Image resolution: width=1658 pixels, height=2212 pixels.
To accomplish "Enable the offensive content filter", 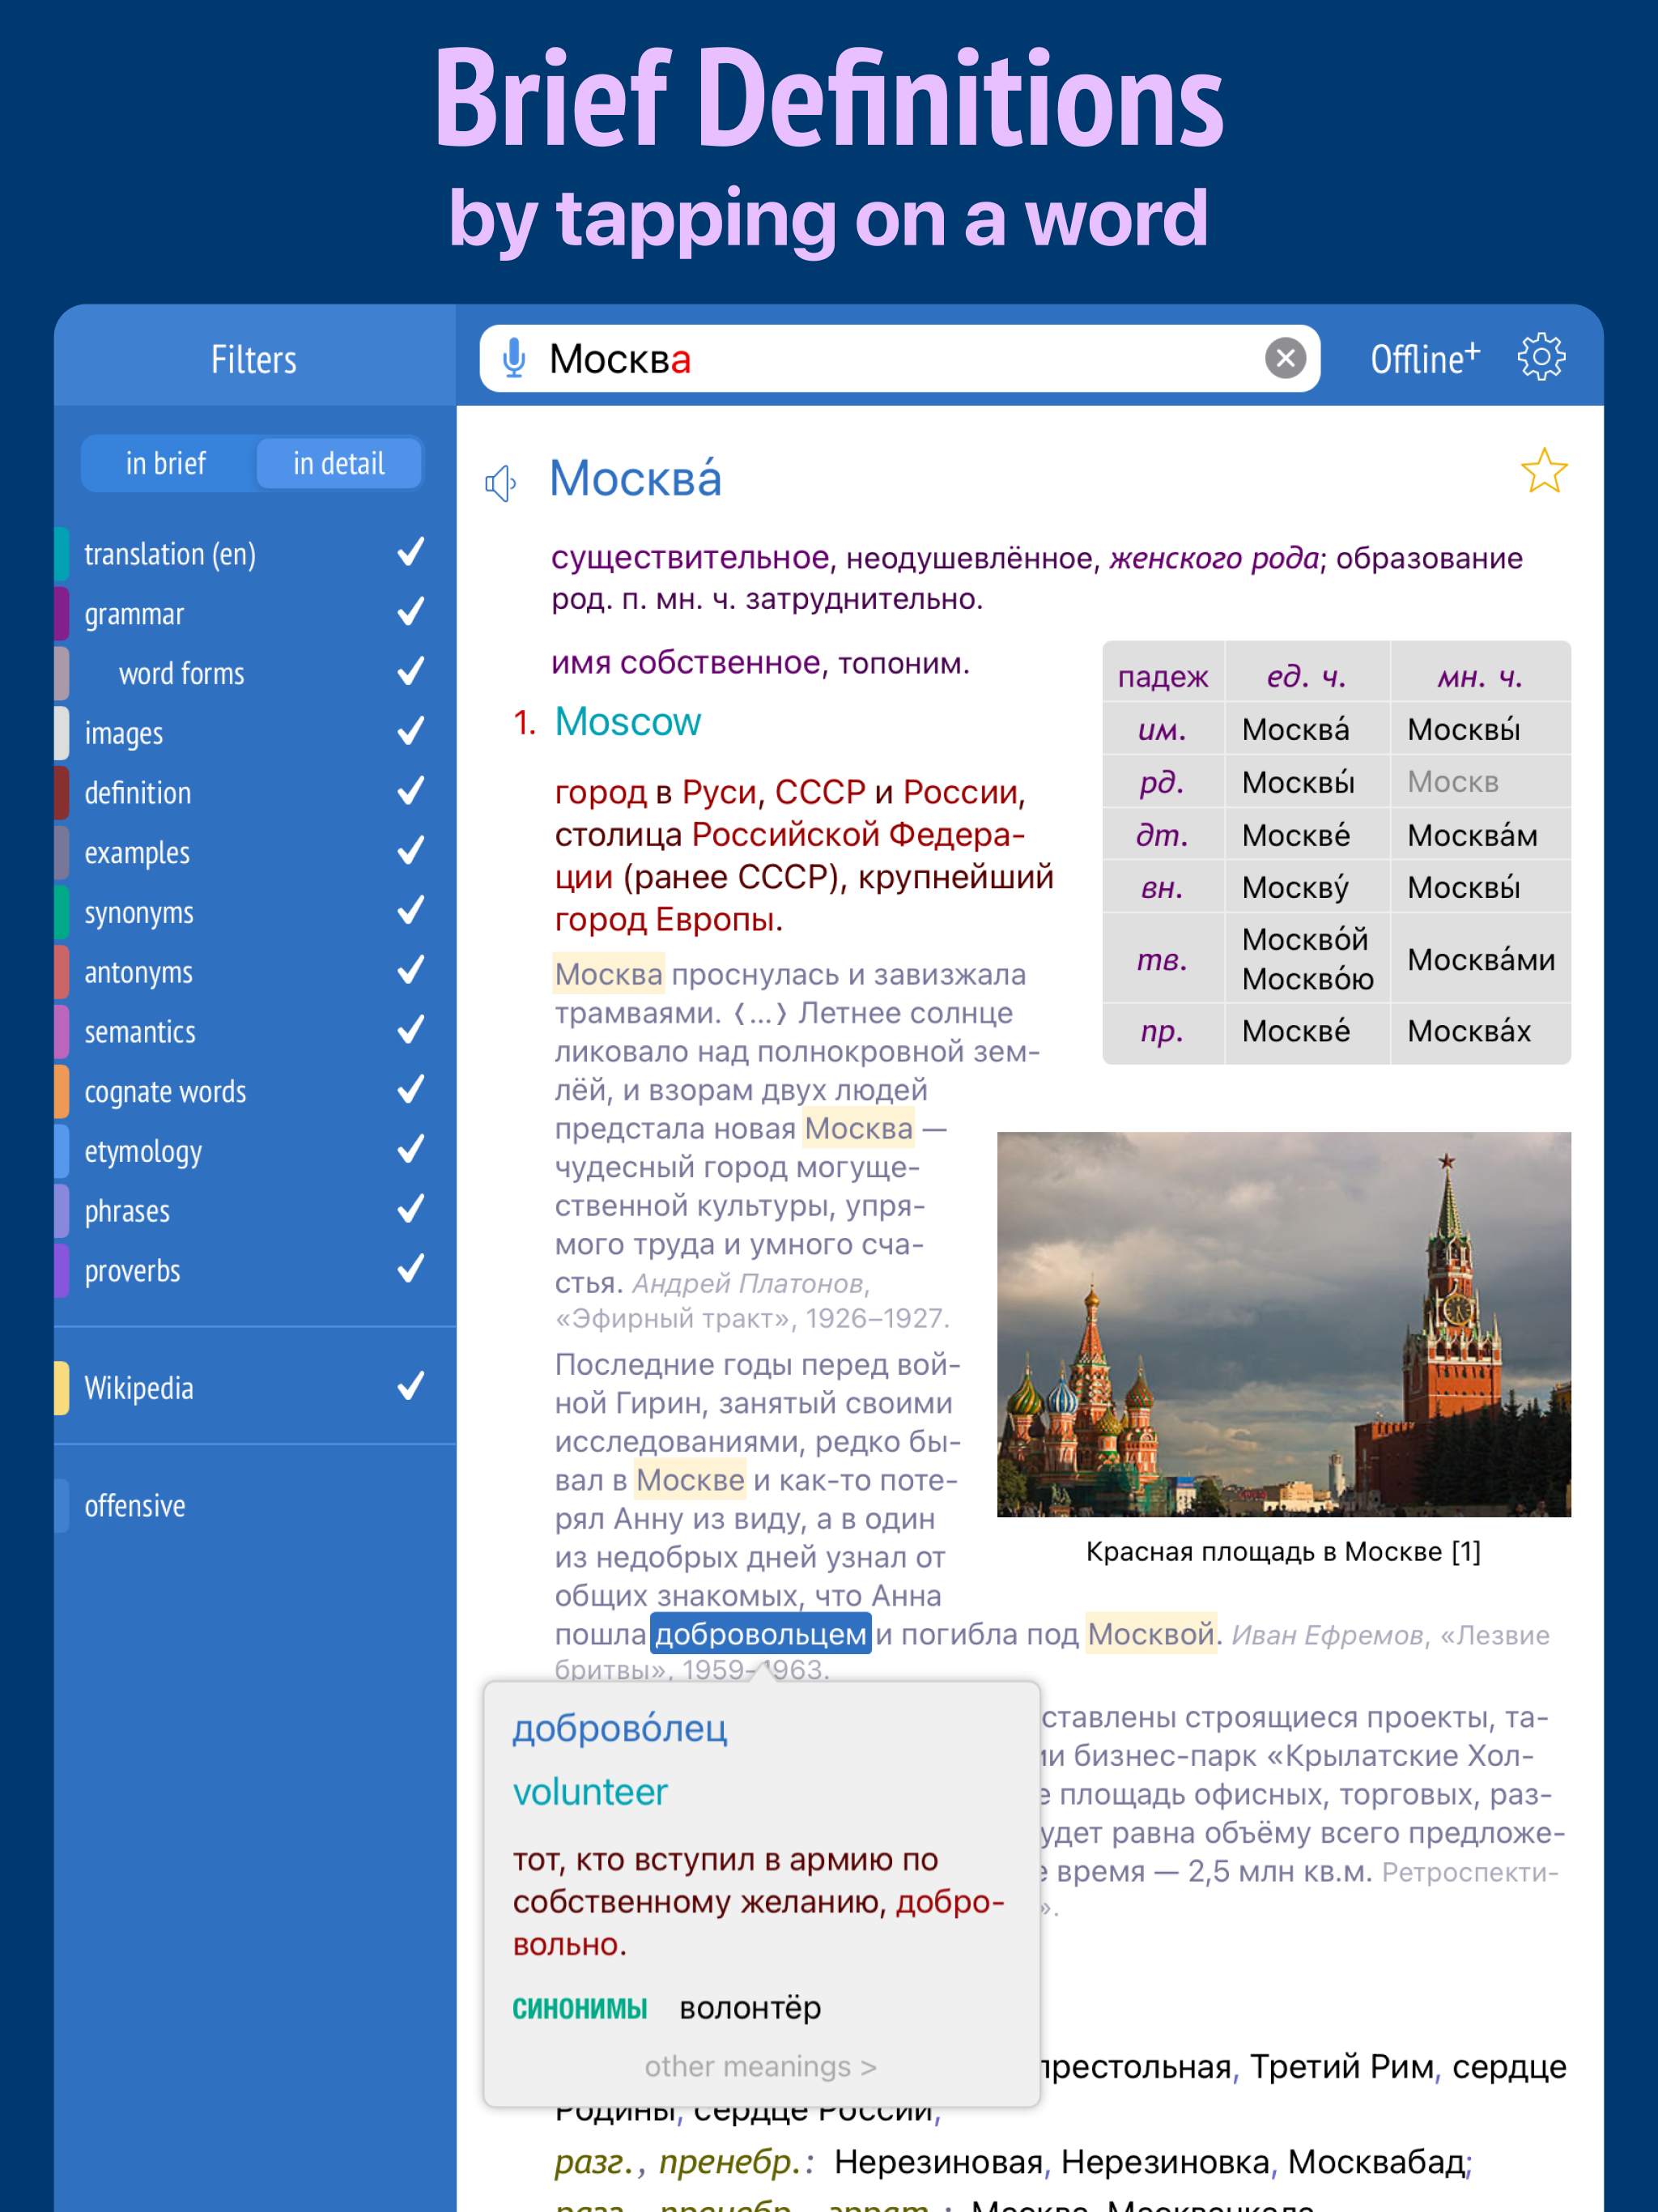I will click(x=134, y=1505).
